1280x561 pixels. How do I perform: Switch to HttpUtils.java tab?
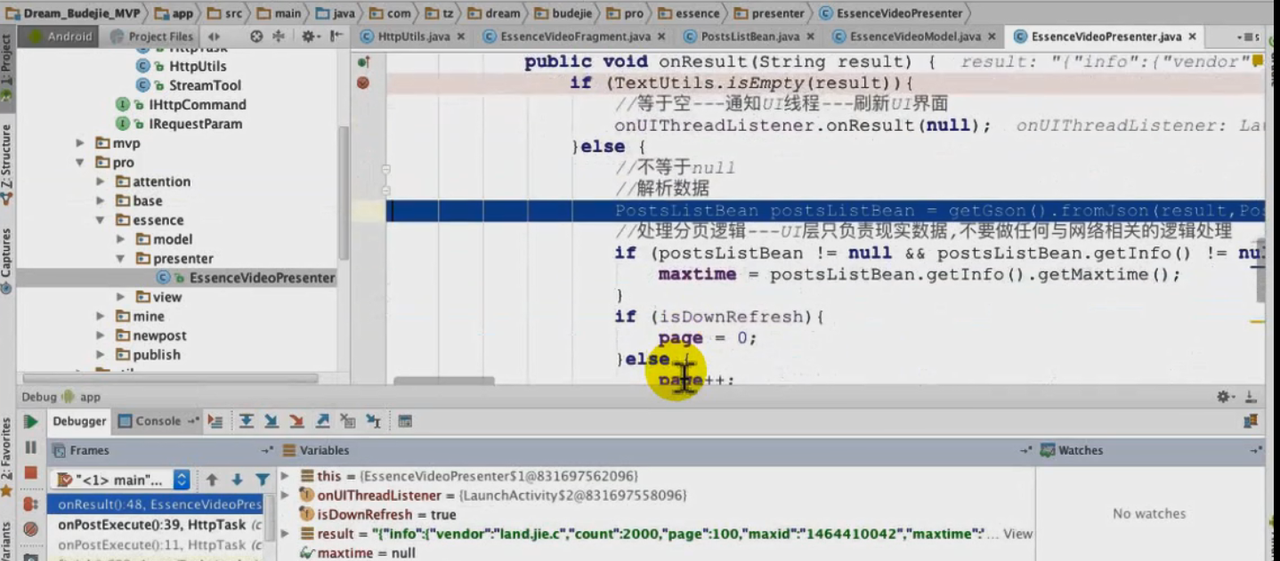412,37
